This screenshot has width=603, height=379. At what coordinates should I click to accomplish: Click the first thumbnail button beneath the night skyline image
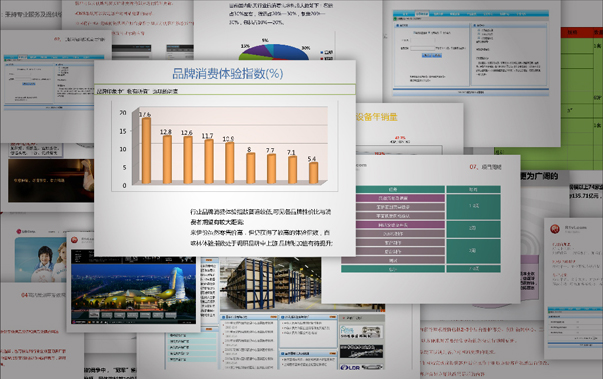[x=94, y=315]
